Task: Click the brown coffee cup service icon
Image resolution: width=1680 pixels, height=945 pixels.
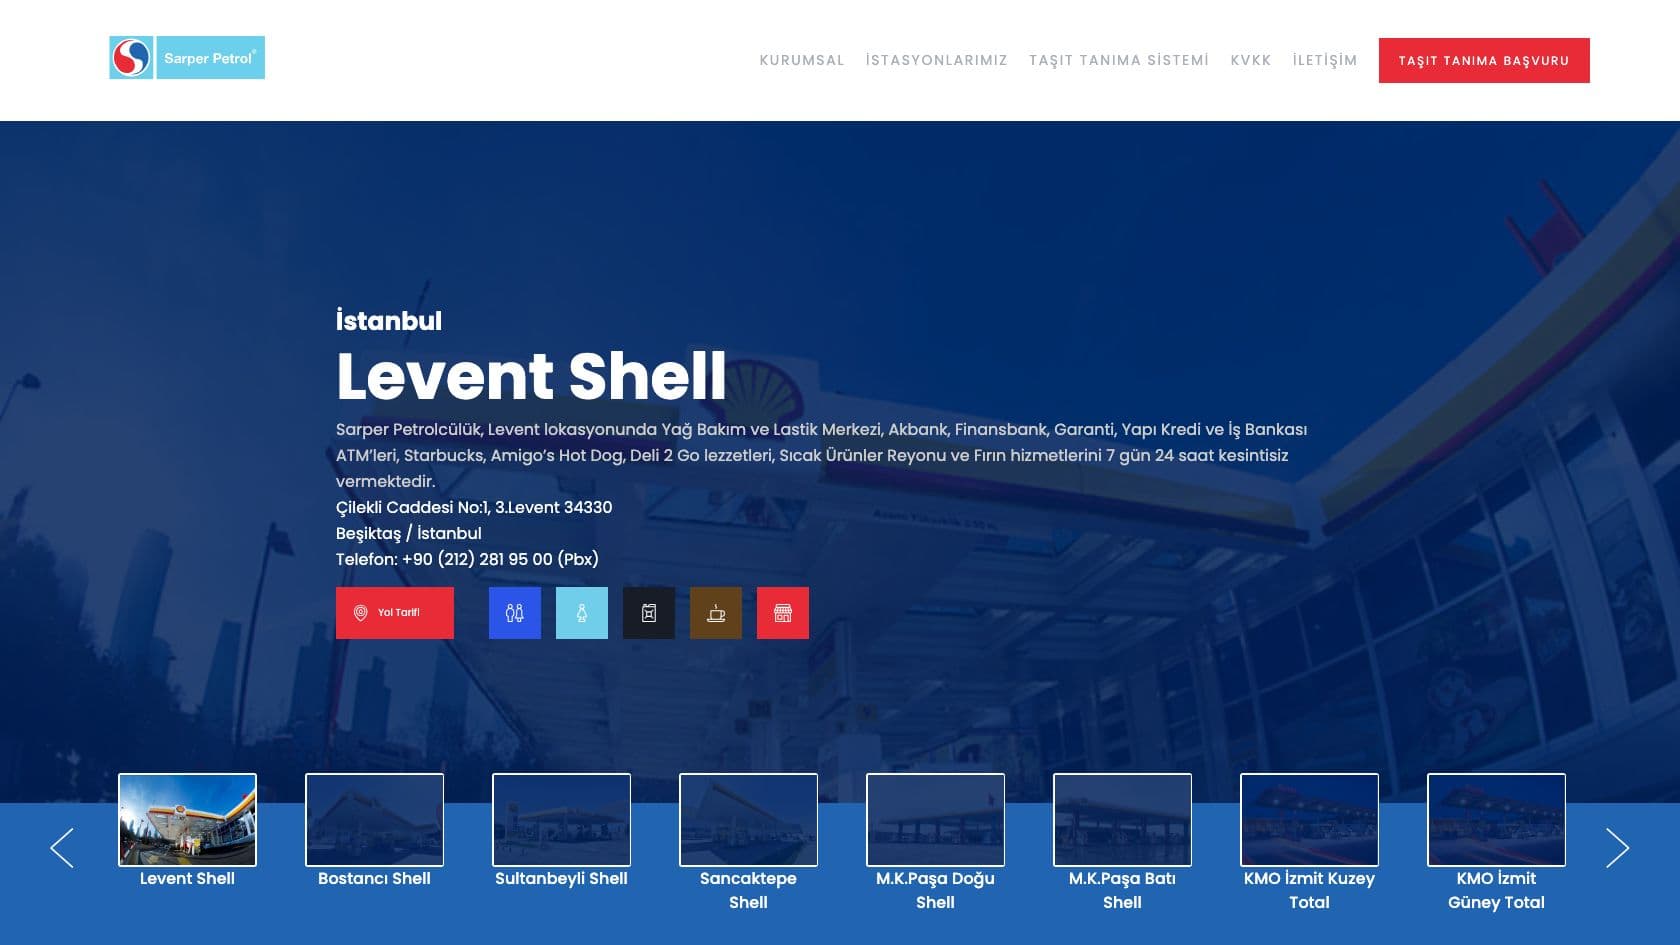Action: (x=716, y=613)
